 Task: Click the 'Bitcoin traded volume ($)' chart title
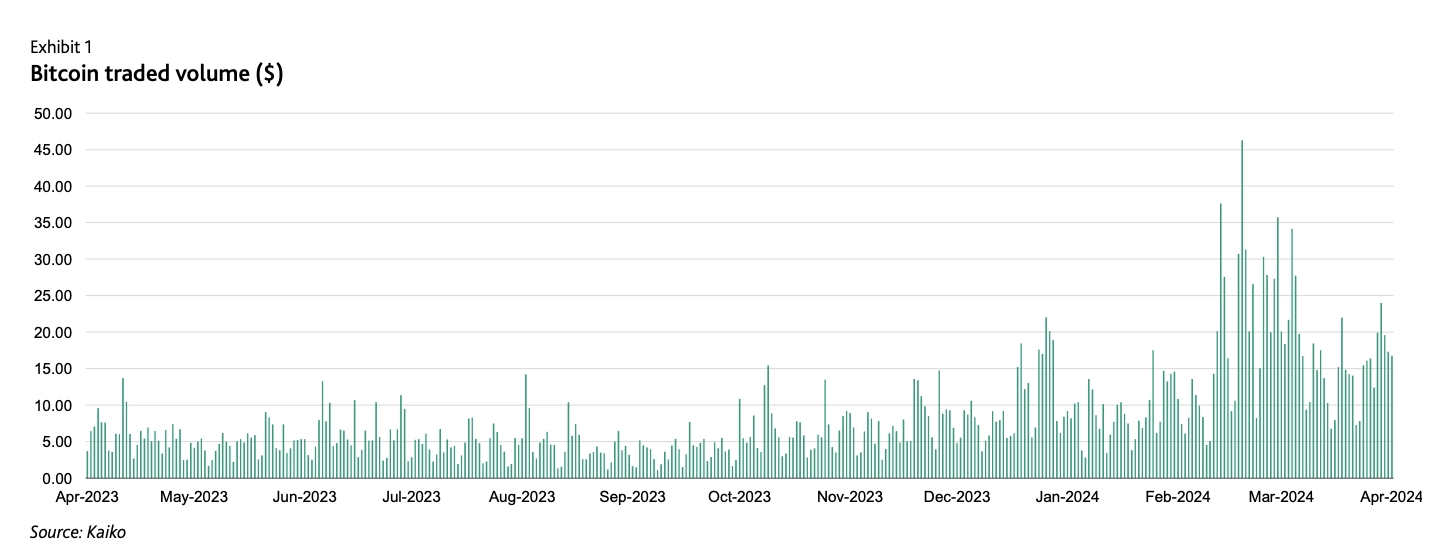click(x=157, y=75)
